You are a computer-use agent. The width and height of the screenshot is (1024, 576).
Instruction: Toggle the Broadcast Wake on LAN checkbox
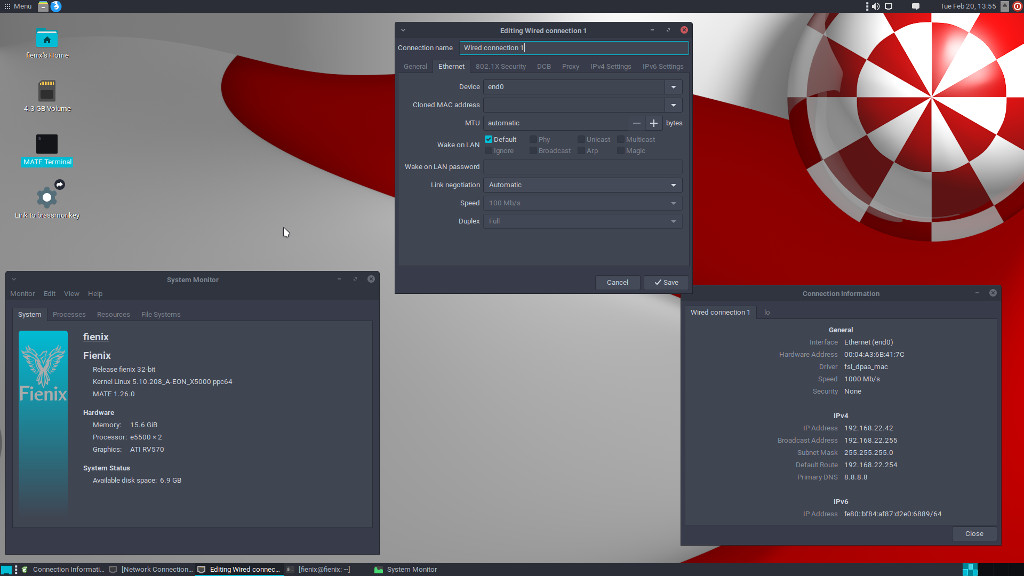pos(534,150)
